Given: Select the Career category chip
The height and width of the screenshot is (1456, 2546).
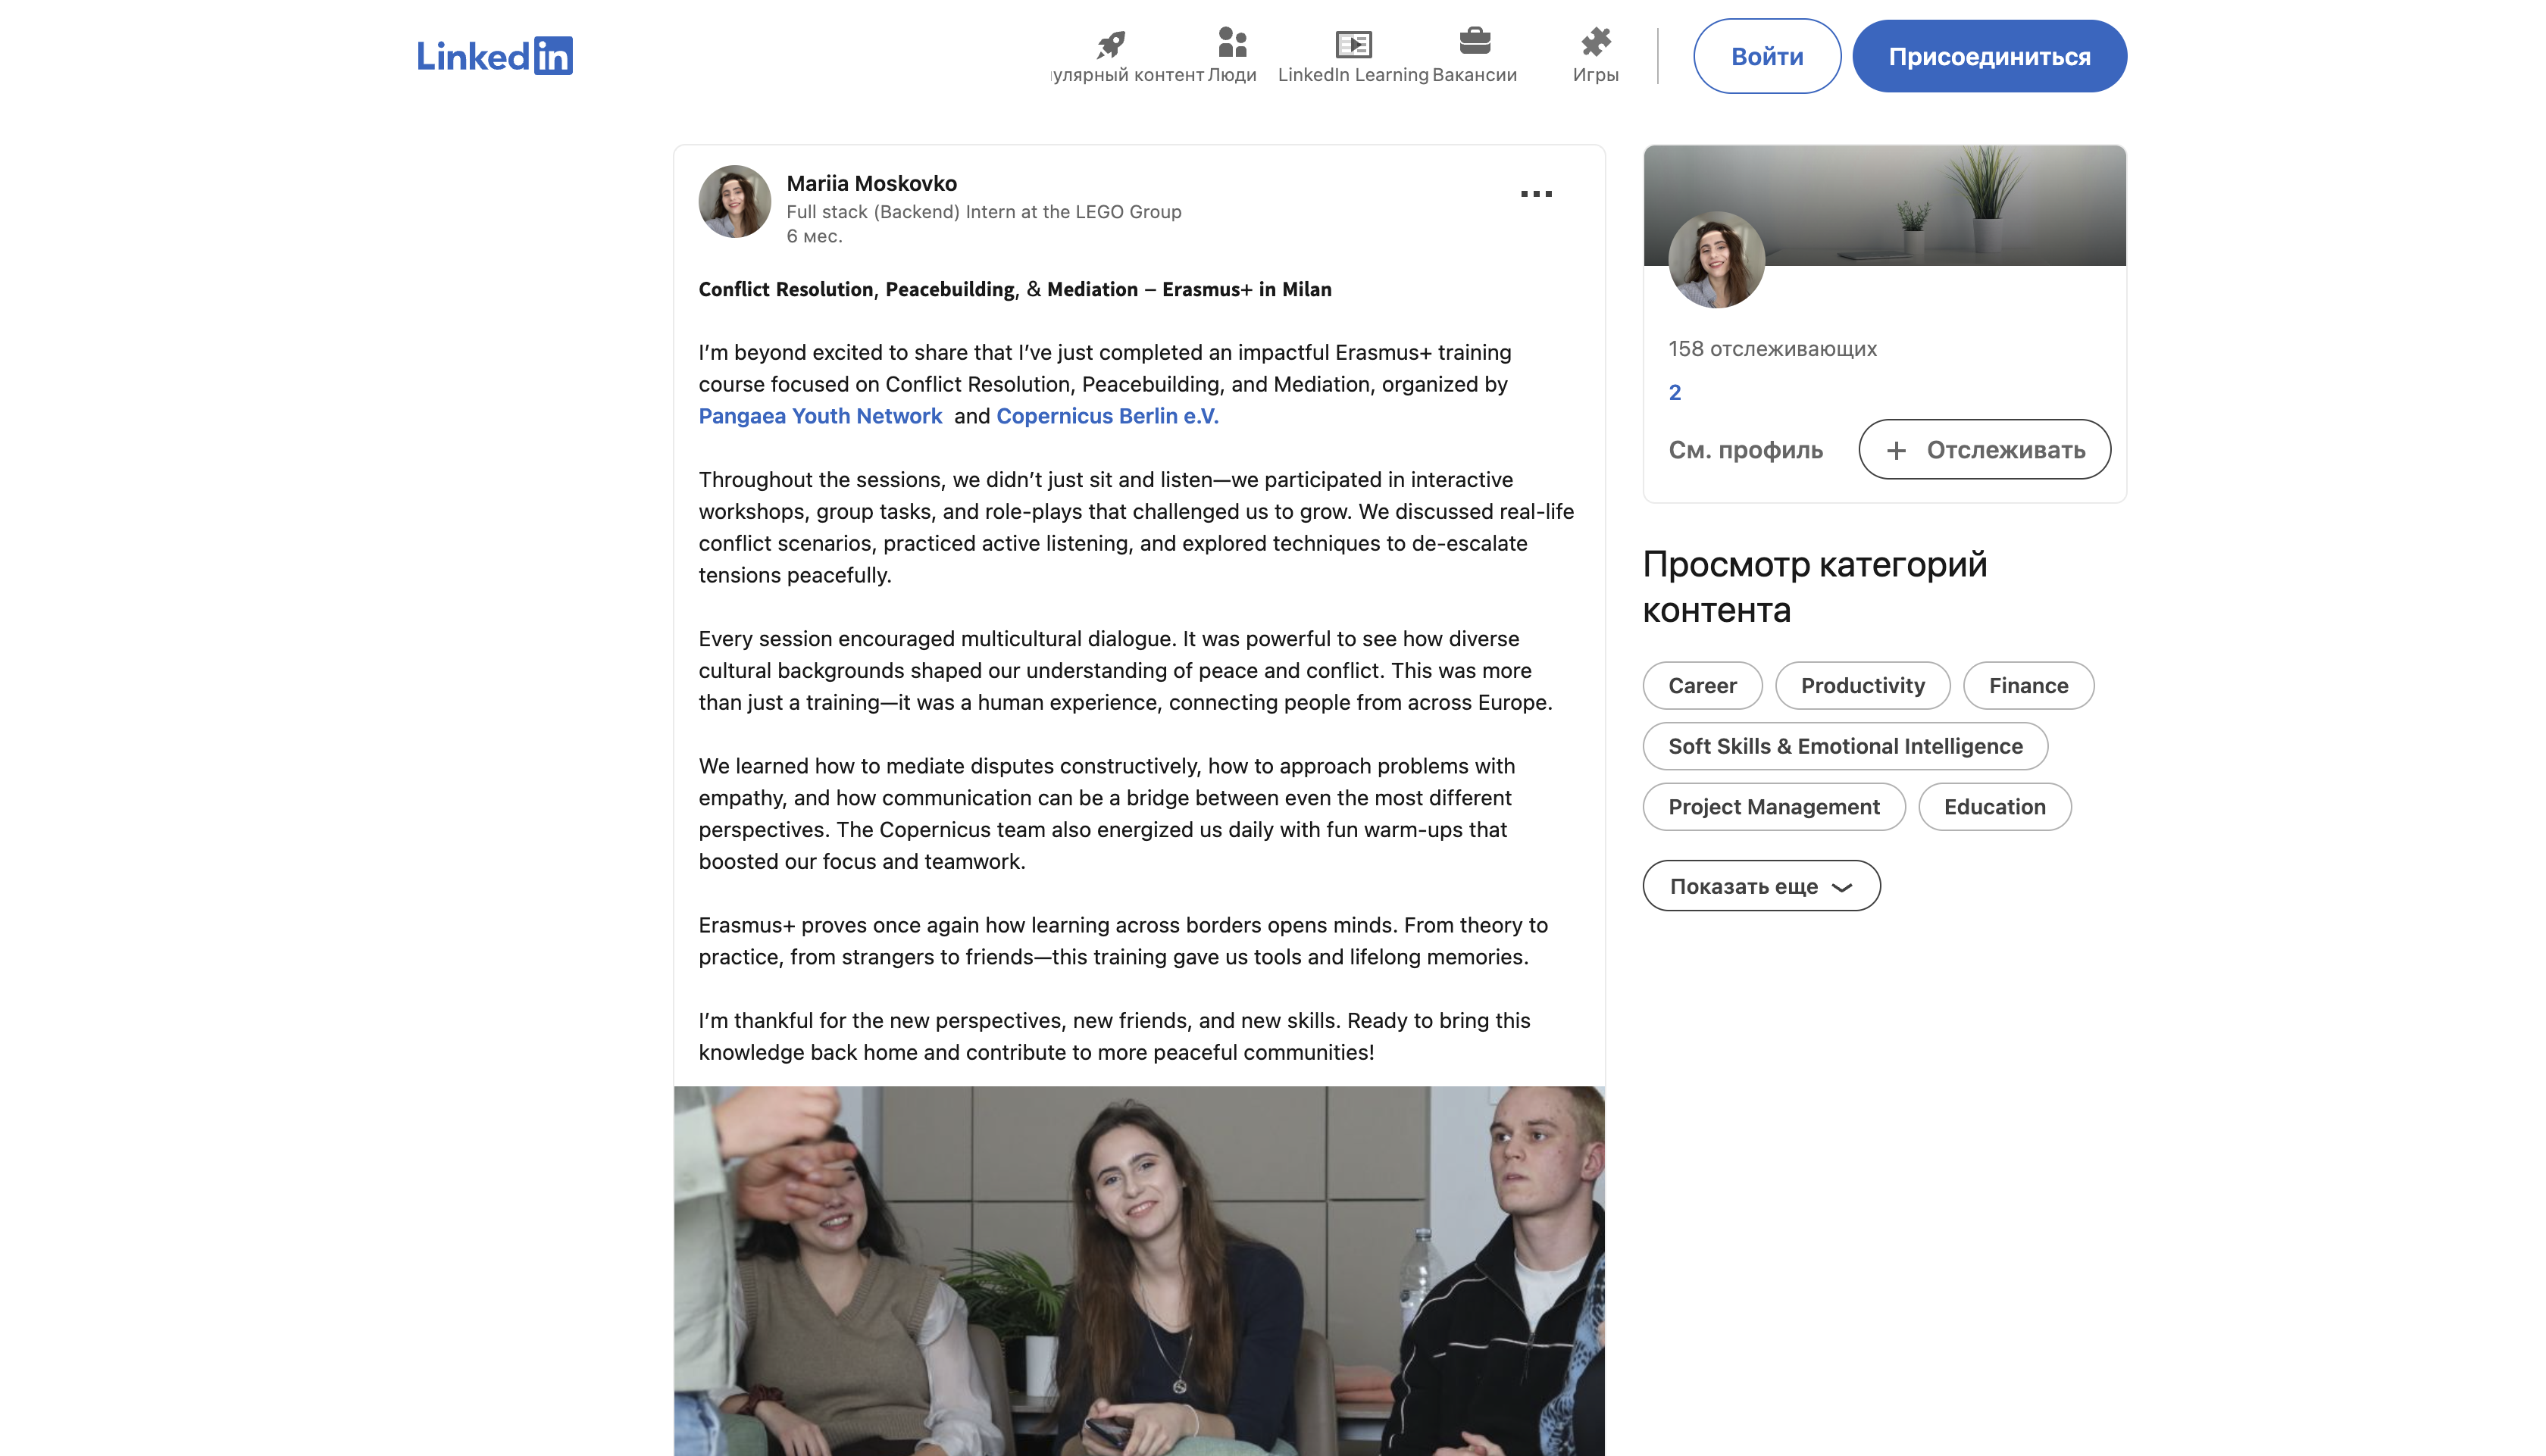Looking at the screenshot, I should pyautogui.click(x=1702, y=686).
